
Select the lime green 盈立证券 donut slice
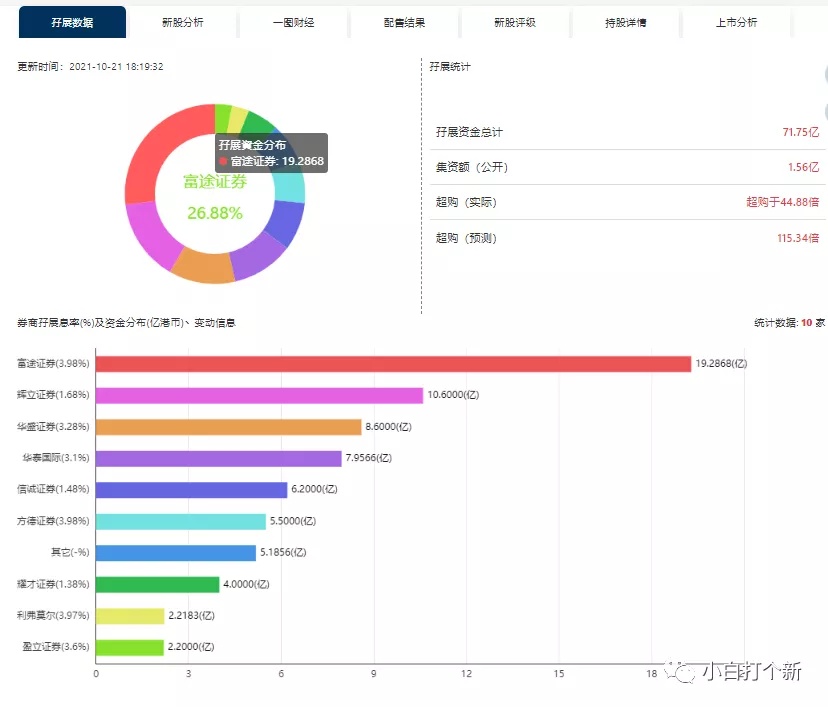pos(222,118)
